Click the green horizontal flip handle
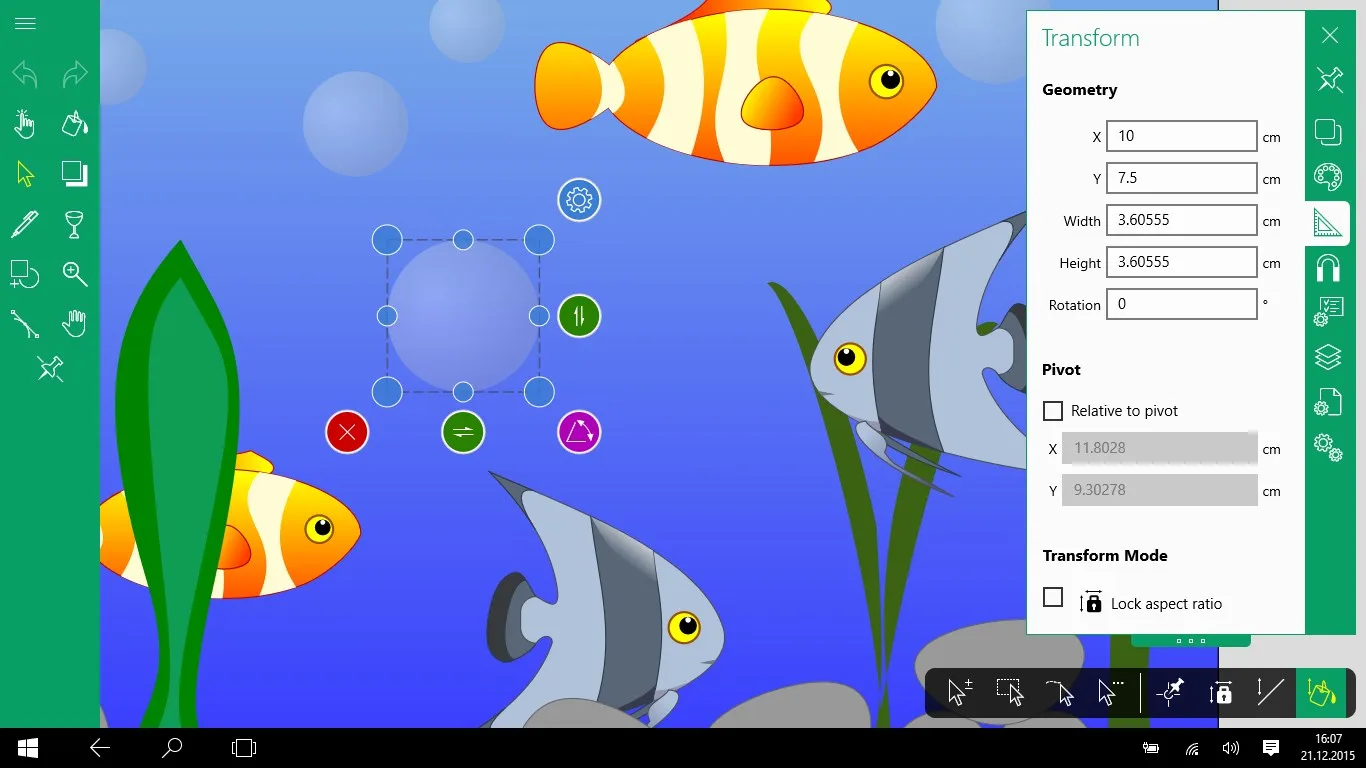Viewport: 1366px width, 768px height. (463, 432)
